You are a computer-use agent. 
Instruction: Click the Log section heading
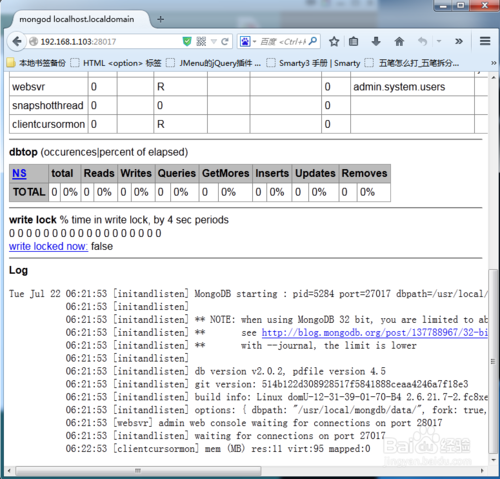click(x=18, y=270)
